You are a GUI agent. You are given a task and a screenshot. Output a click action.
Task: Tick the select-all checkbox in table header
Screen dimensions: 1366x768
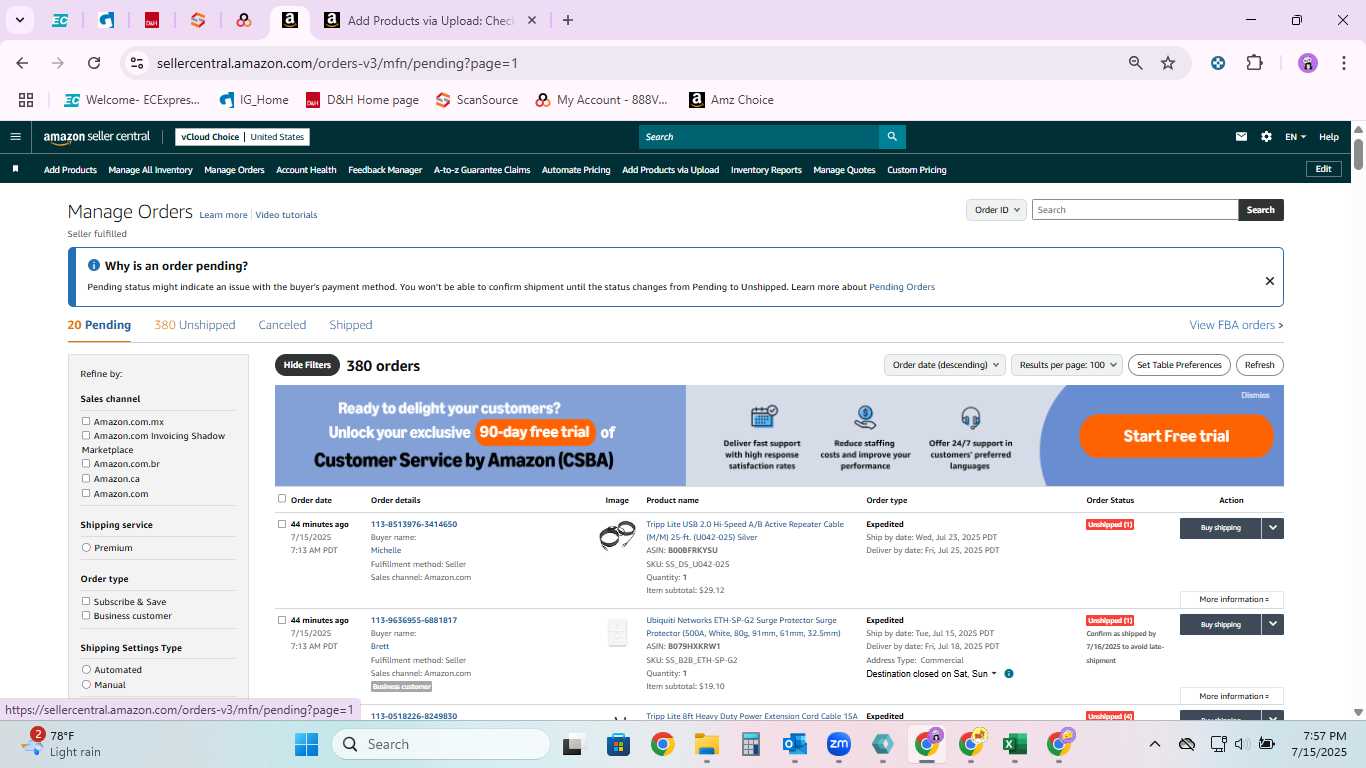click(282, 499)
